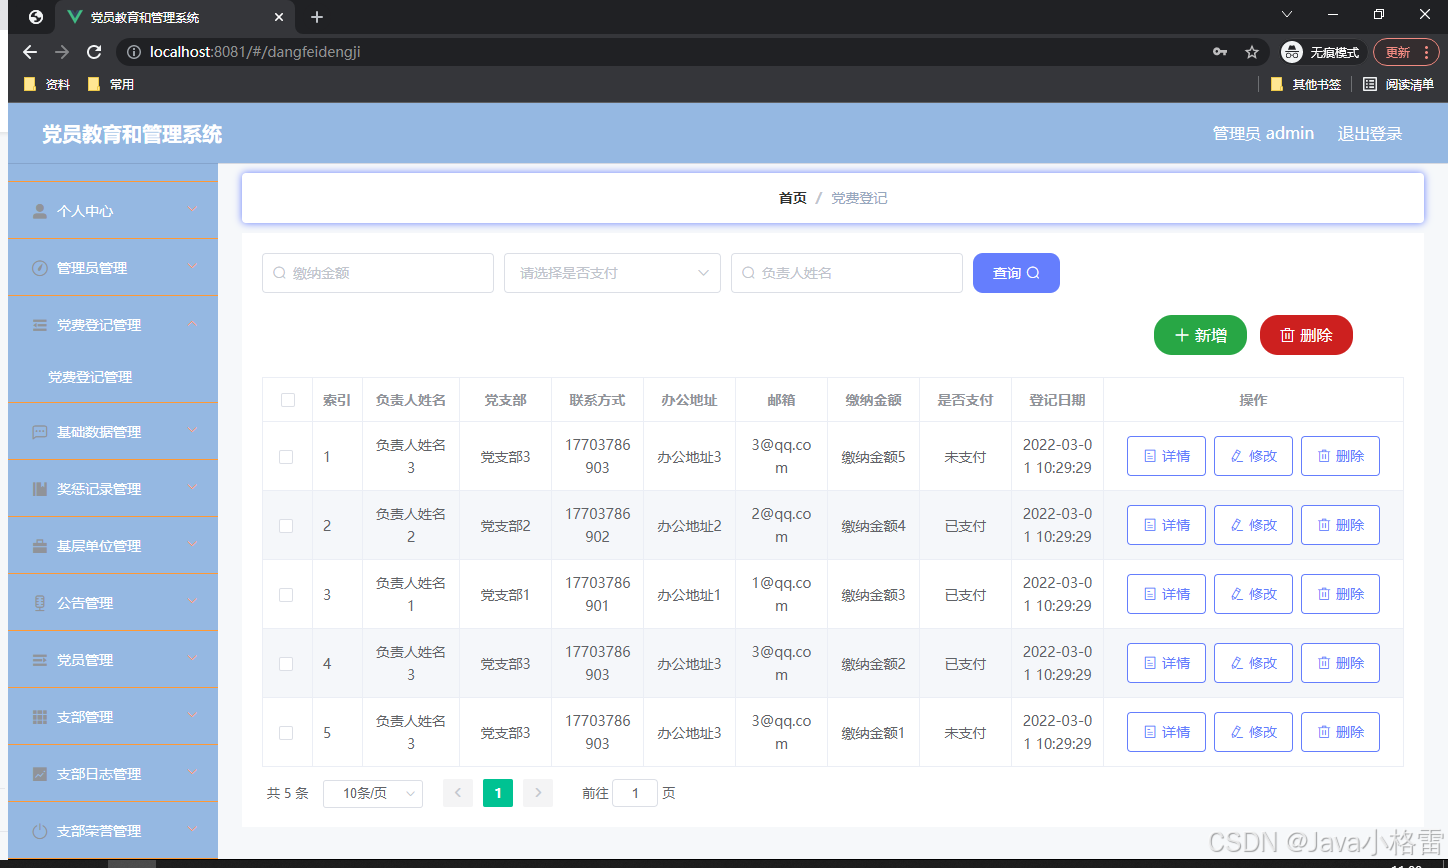
Task: Click inside the 缴纳金额 search field
Action: pos(377,272)
